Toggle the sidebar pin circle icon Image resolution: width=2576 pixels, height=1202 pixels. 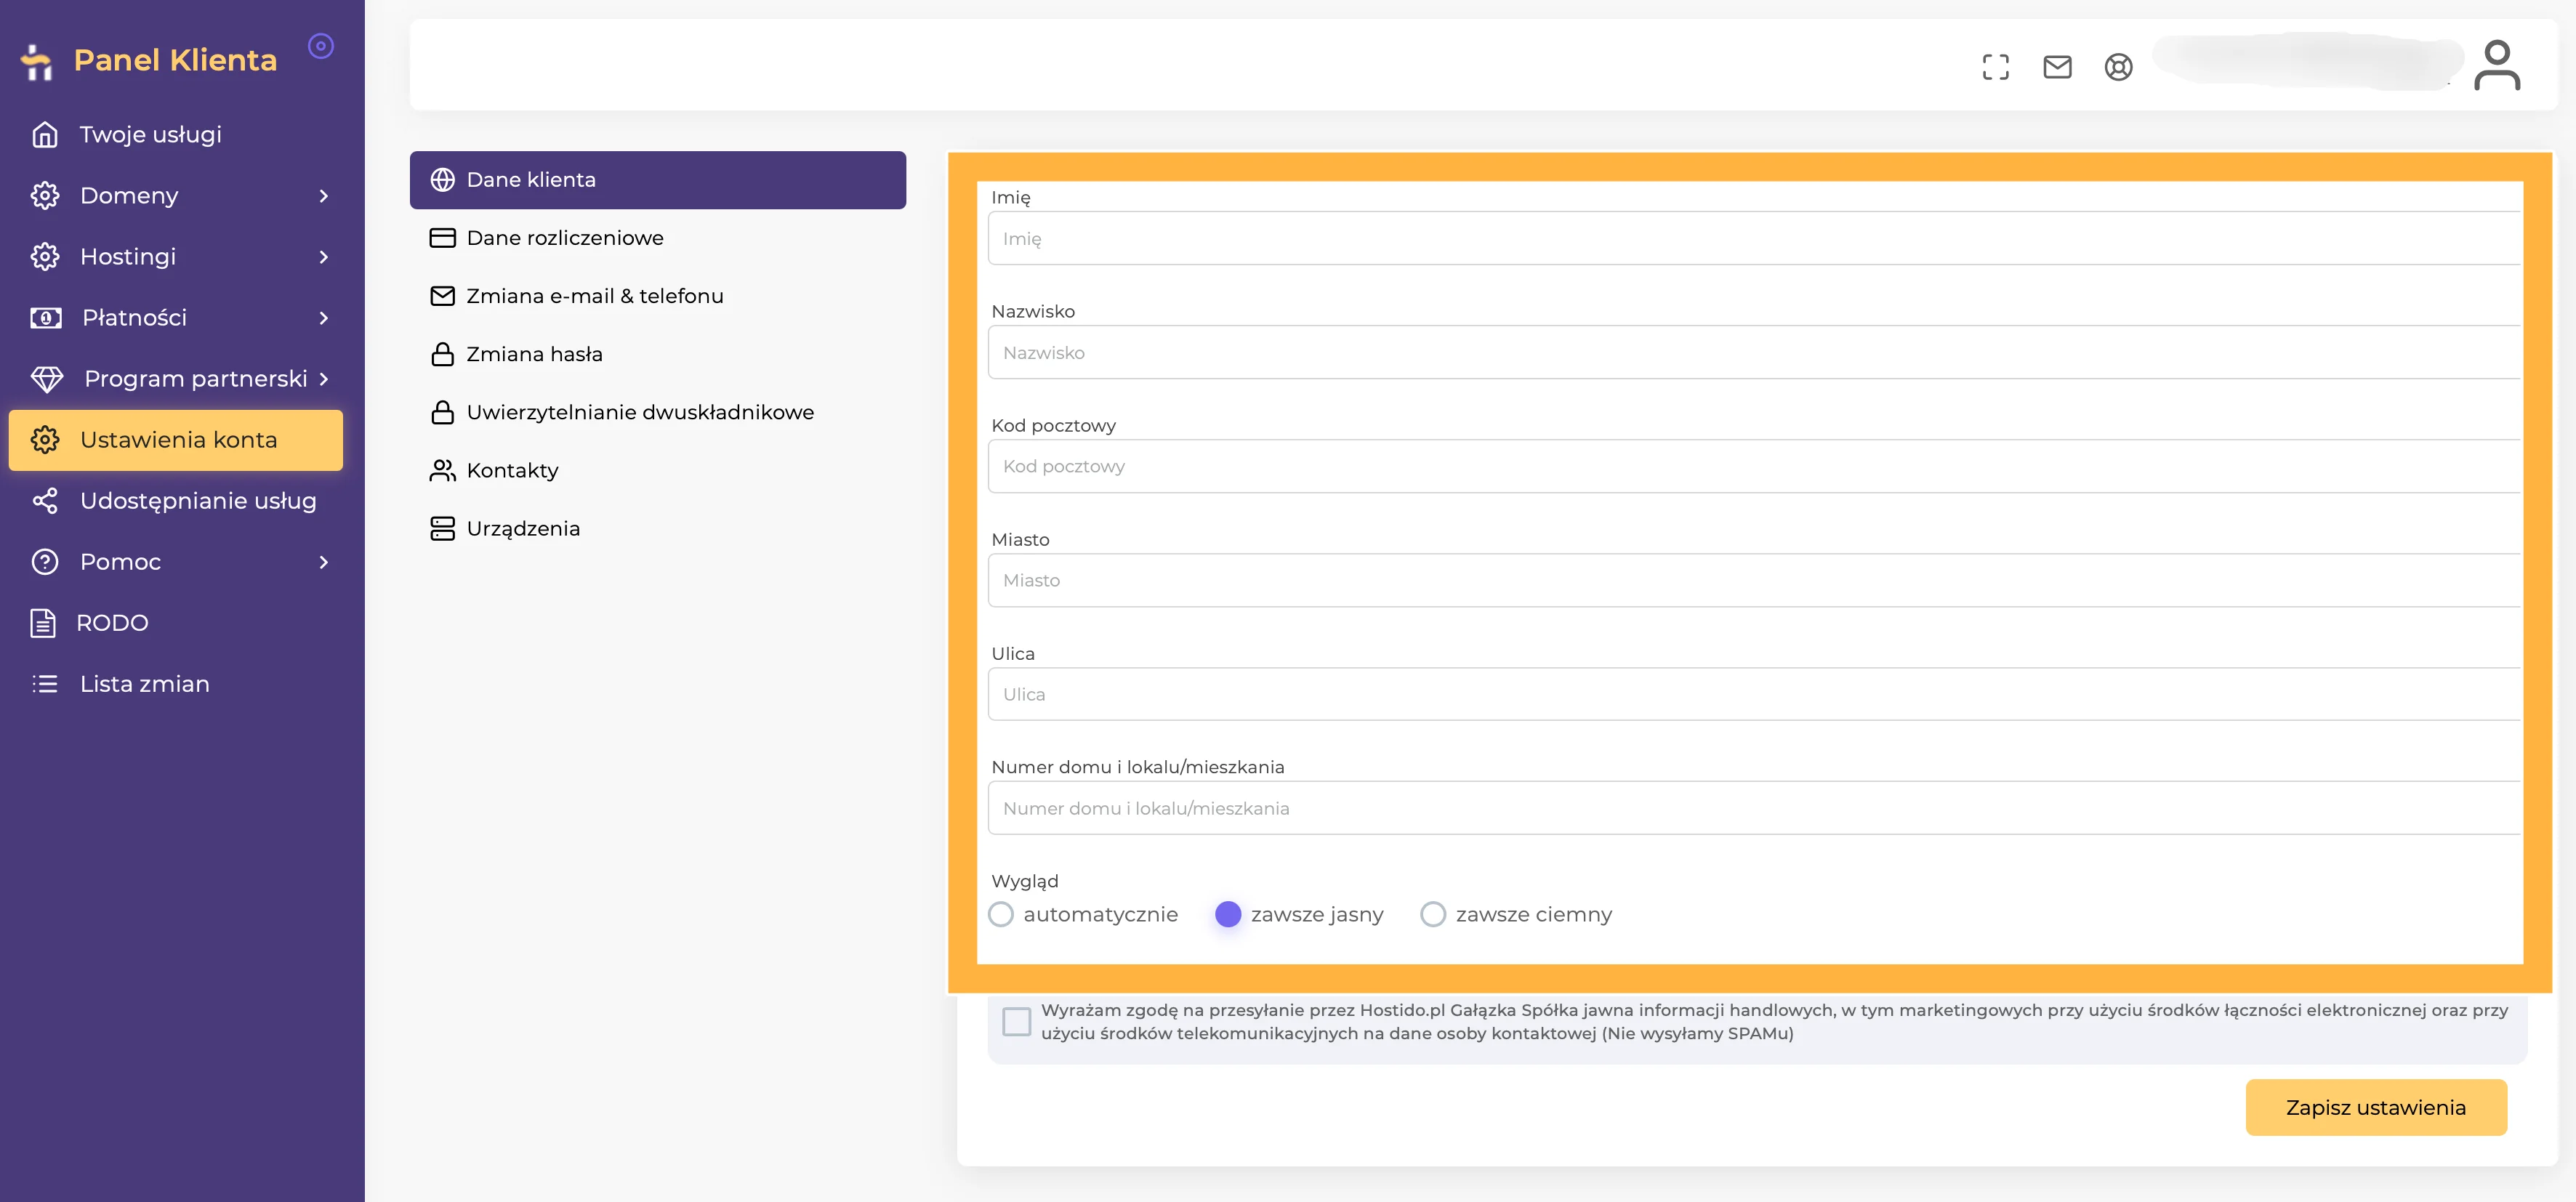(321, 46)
